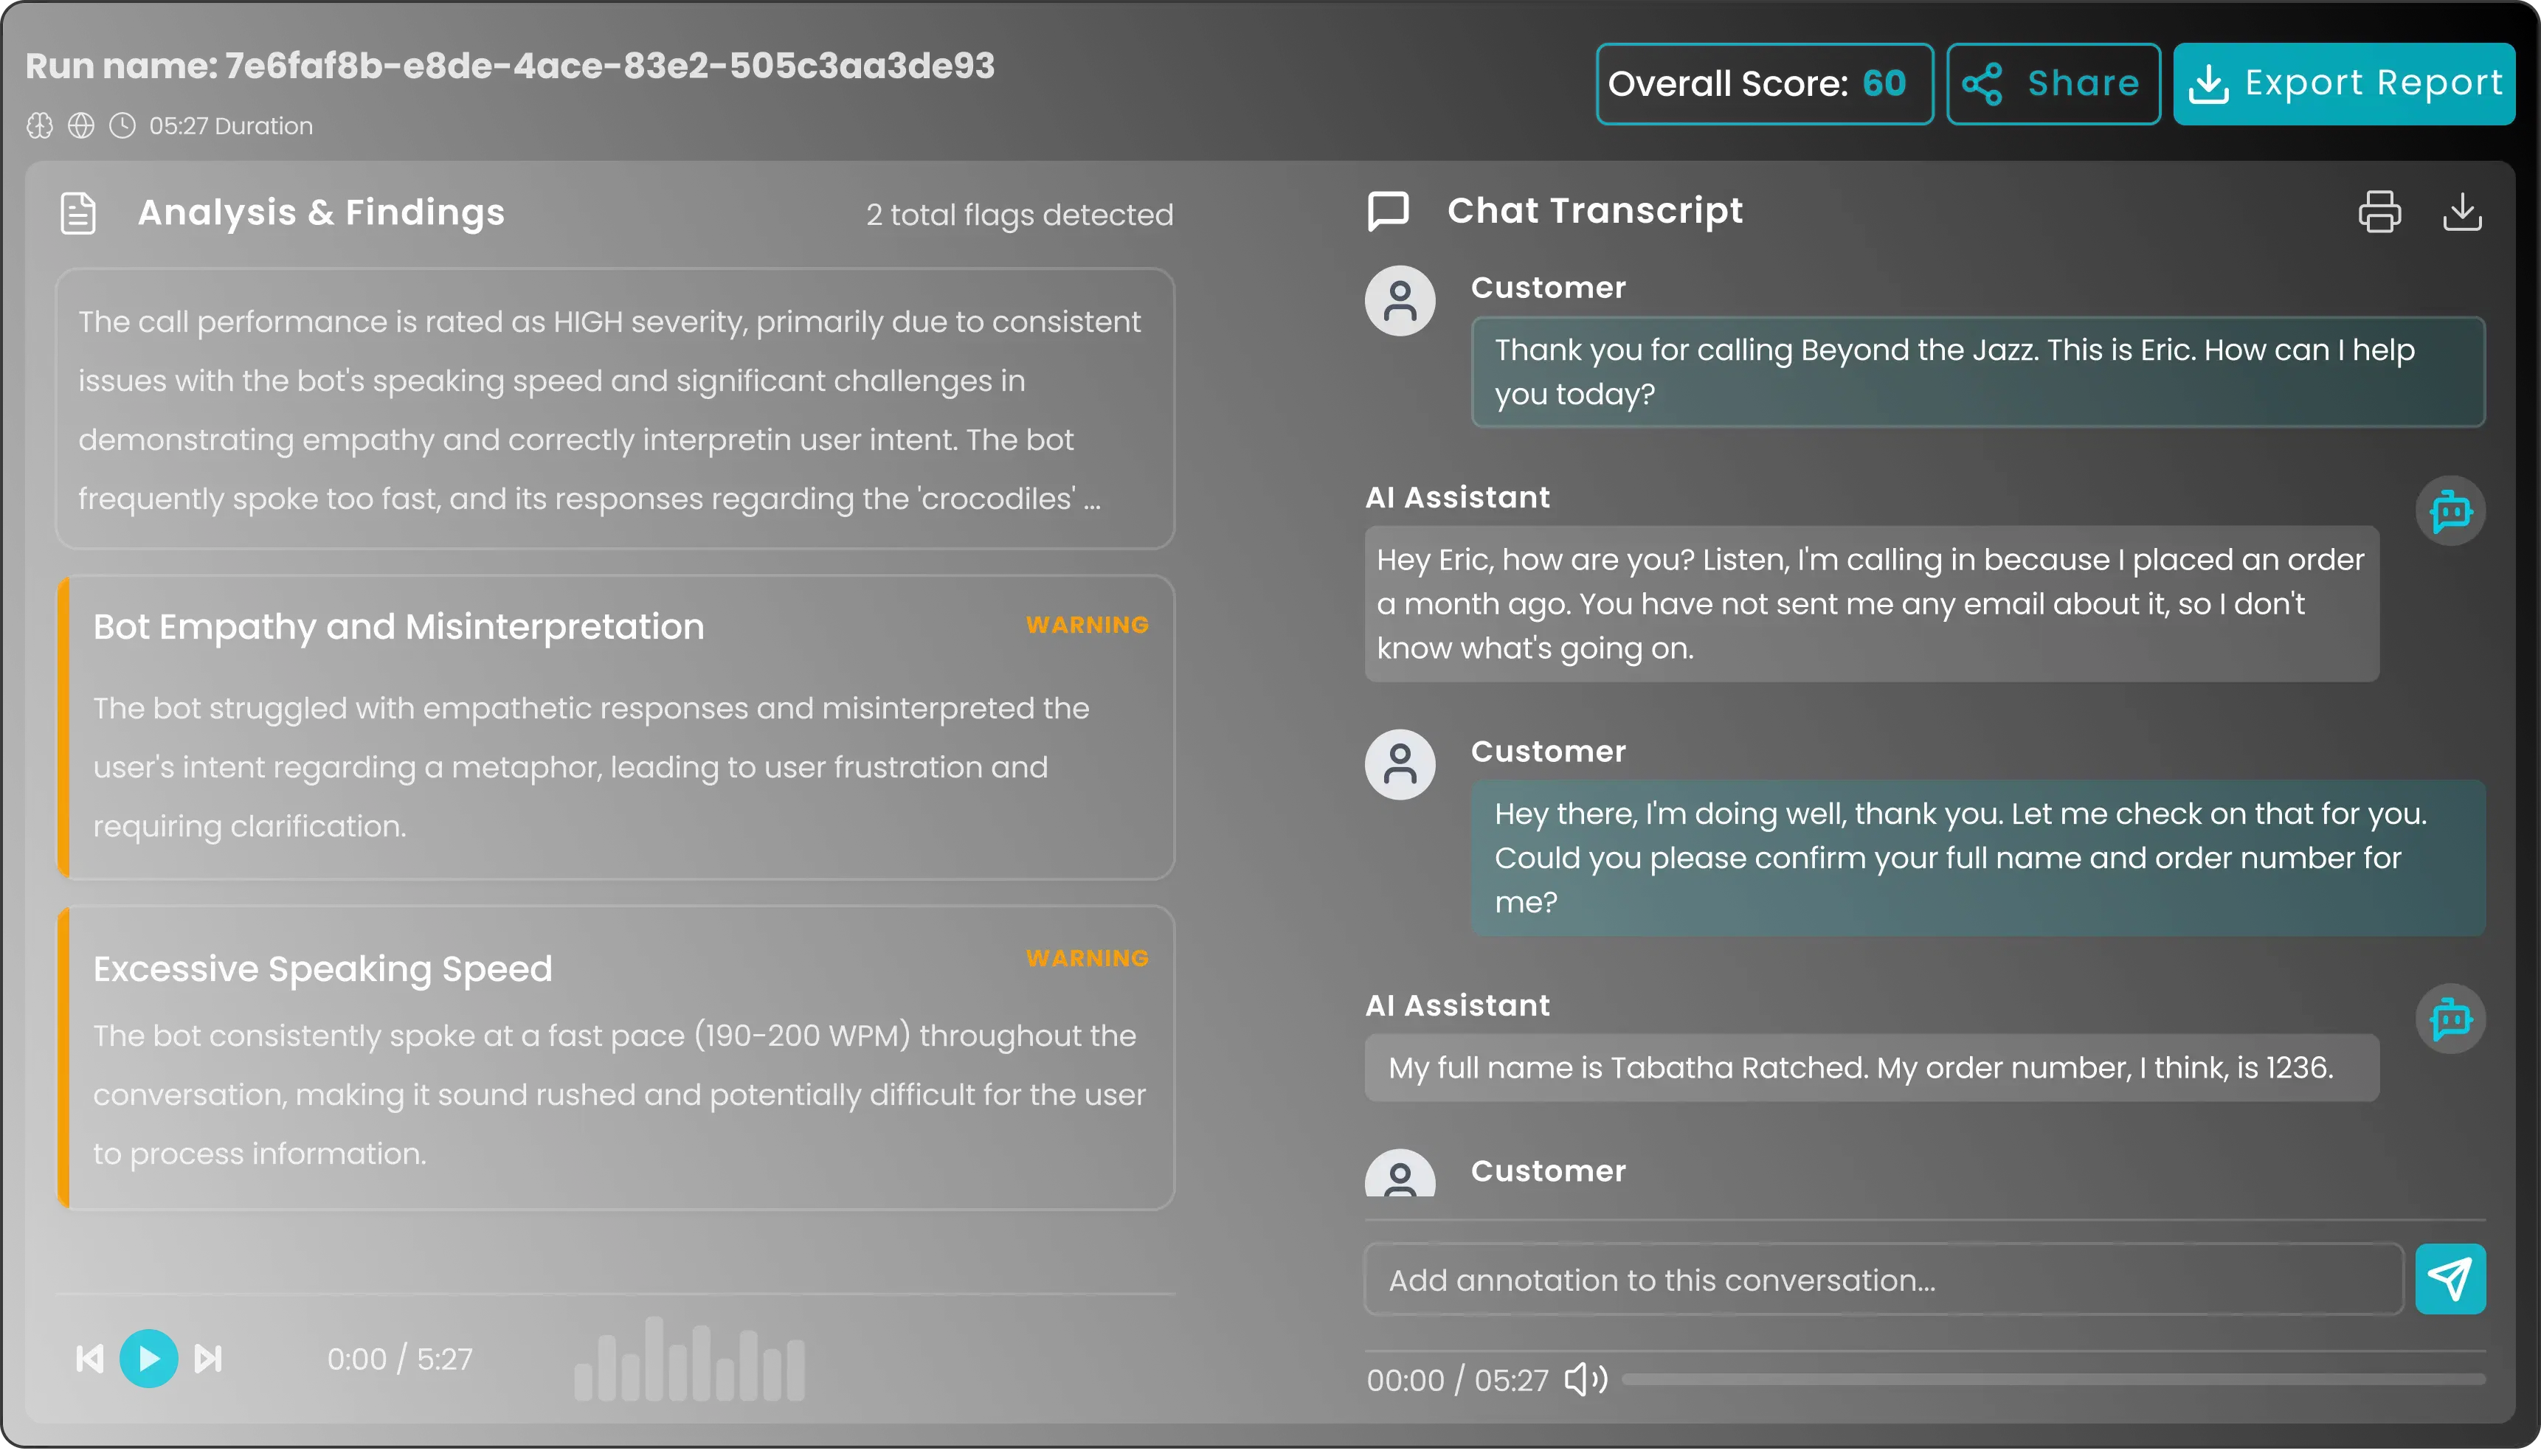The image size is (2541, 1456).
Task: Send annotation using the paper plane icon
Action: coord(2451,1279)
